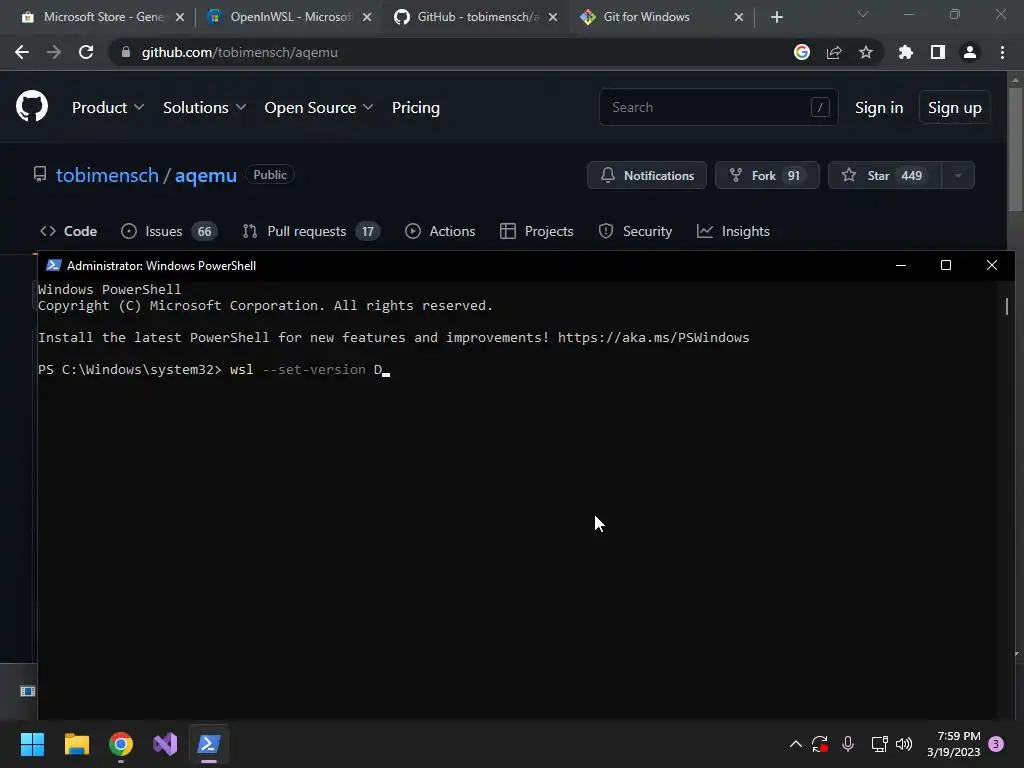Open Chrome extensions puzzle icon

pyautogui.click(x=906, y=52)
